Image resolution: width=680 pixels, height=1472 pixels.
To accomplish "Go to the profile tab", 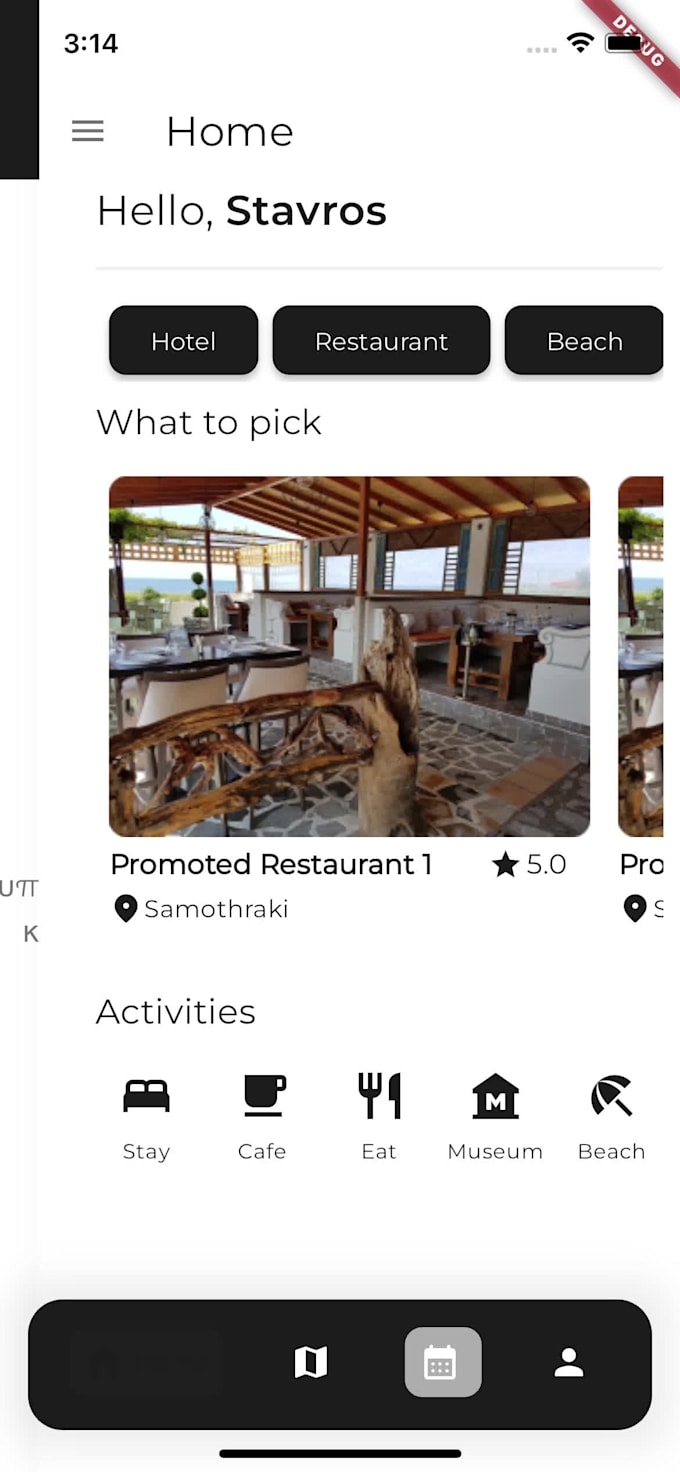I will pos(569,1362).
